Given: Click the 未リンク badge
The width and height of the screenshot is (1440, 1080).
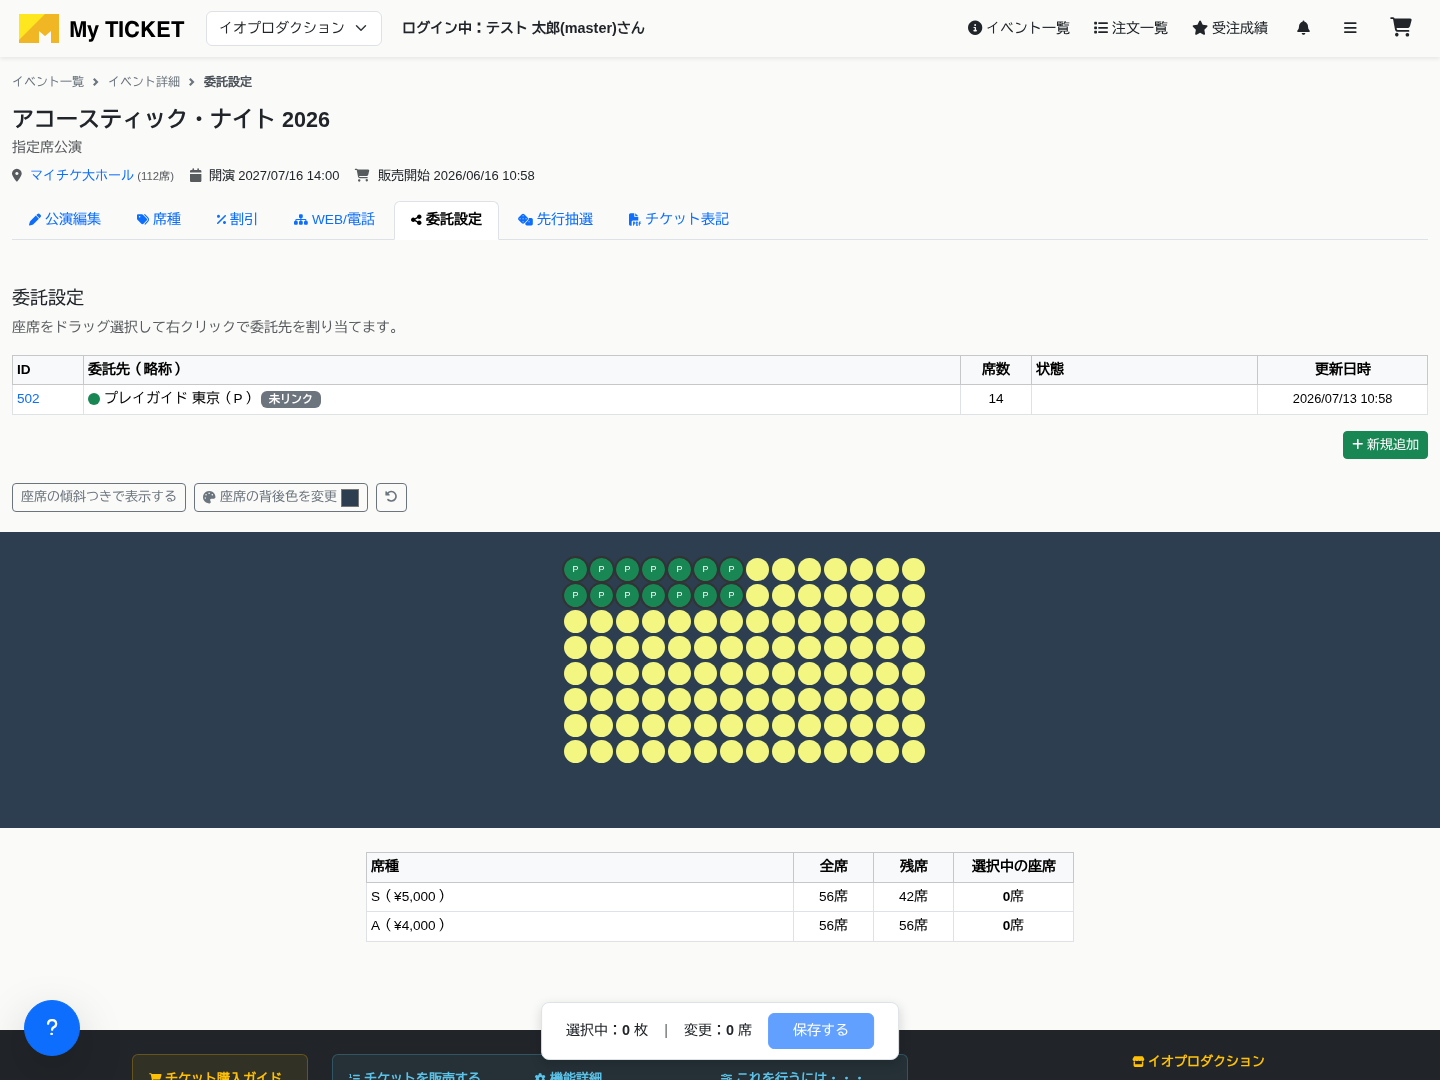Looking at the screenshot, I should tap(291, 399).
